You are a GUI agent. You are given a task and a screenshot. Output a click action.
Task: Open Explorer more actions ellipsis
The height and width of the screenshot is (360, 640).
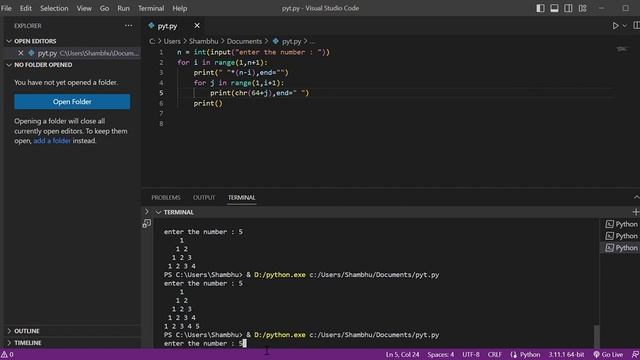129,26
